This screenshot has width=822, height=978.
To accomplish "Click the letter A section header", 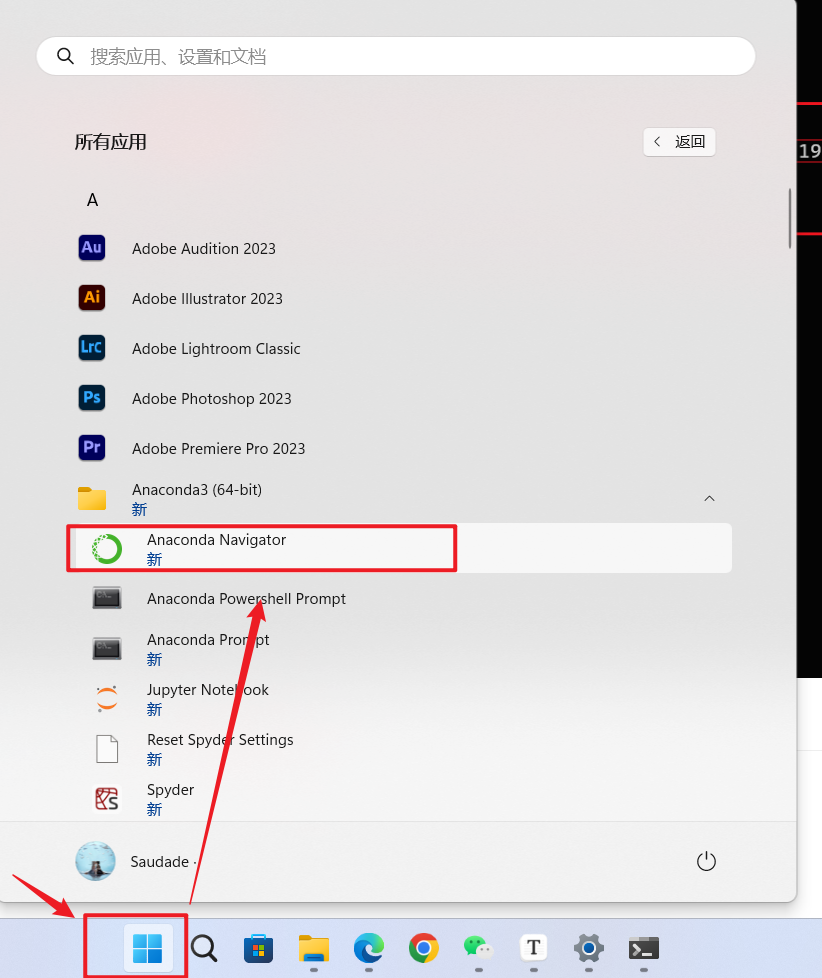I will pyautogui.click(x=92, y=200).
